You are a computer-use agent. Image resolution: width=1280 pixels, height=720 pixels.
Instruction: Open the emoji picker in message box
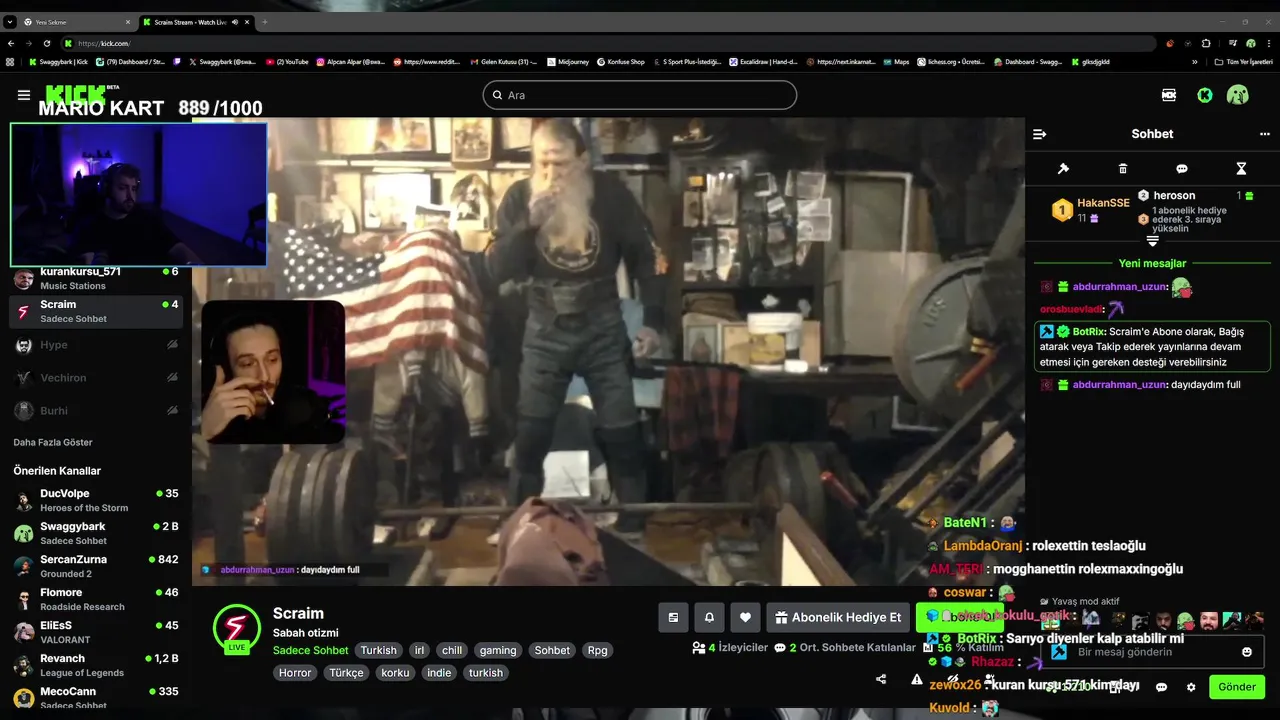click(x=1246, y=652)
